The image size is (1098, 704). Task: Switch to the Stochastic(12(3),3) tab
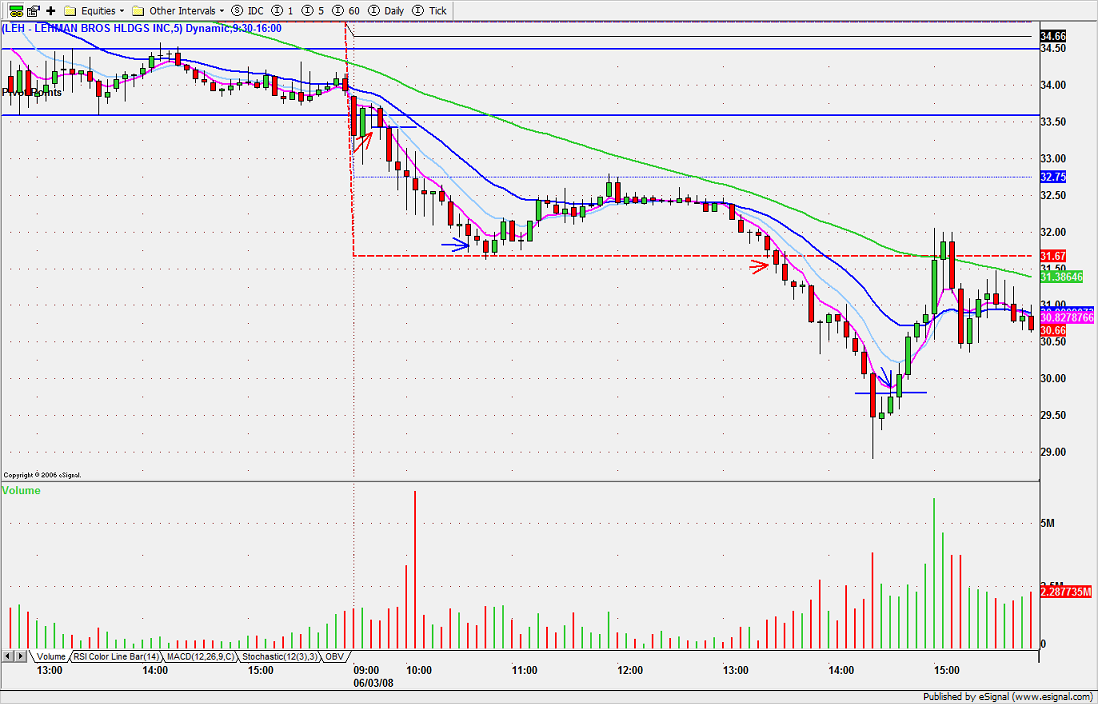pos(280,657)
